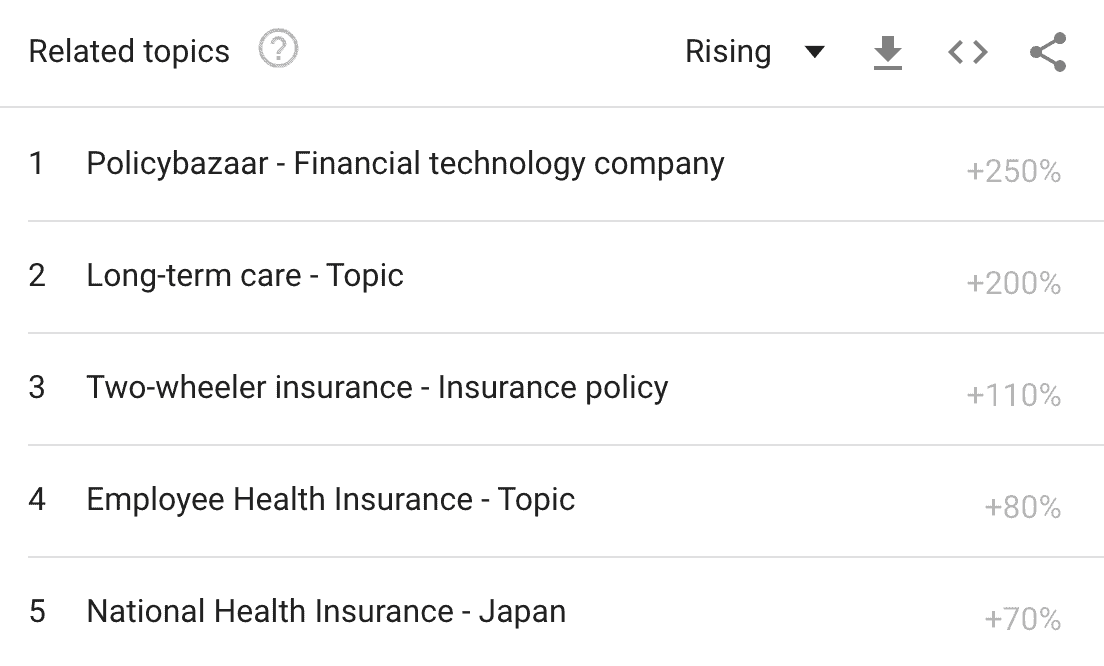The width and height of the screenshot is (1104, 666).
Task: Open the Policybazaar financial technology topic
Action: point(406,163)
